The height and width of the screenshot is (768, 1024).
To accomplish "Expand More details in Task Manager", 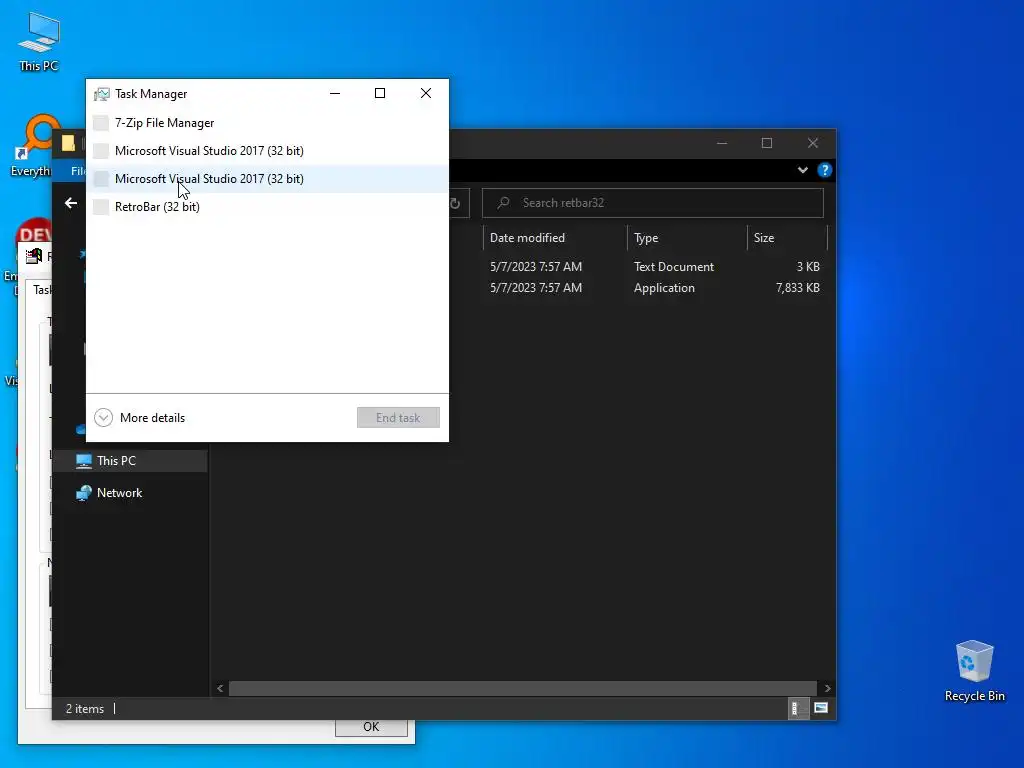I will (x=140, y=418).
